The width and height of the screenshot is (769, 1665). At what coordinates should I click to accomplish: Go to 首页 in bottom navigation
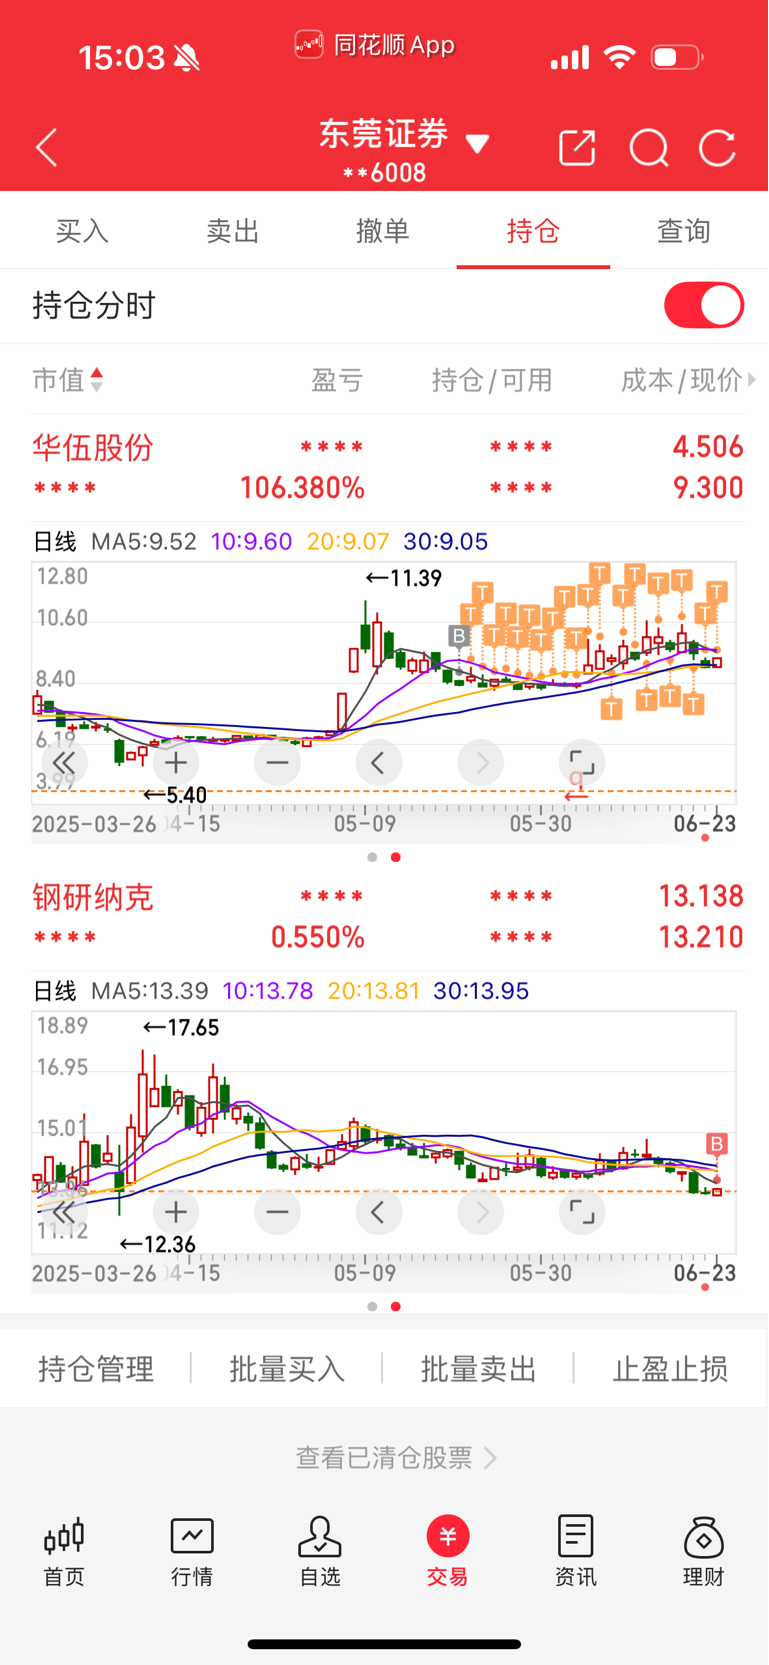tap(64, 1552)
